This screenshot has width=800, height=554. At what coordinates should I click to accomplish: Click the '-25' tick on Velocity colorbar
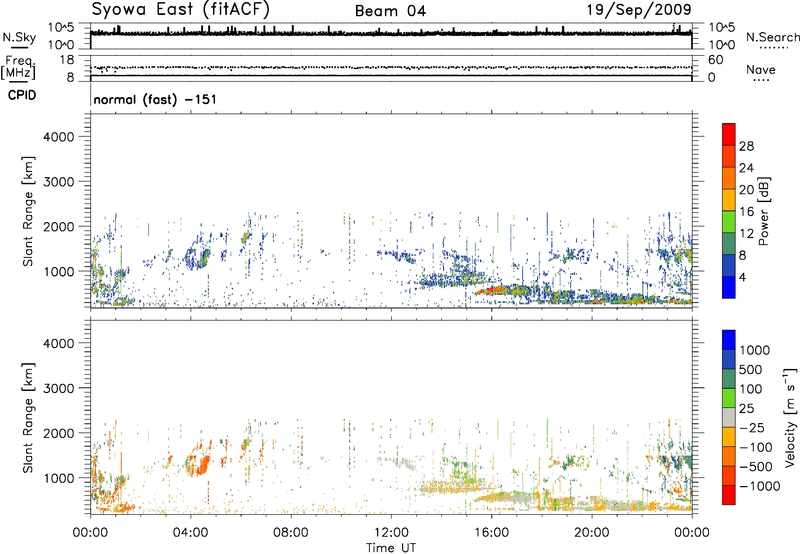[753, 428]
